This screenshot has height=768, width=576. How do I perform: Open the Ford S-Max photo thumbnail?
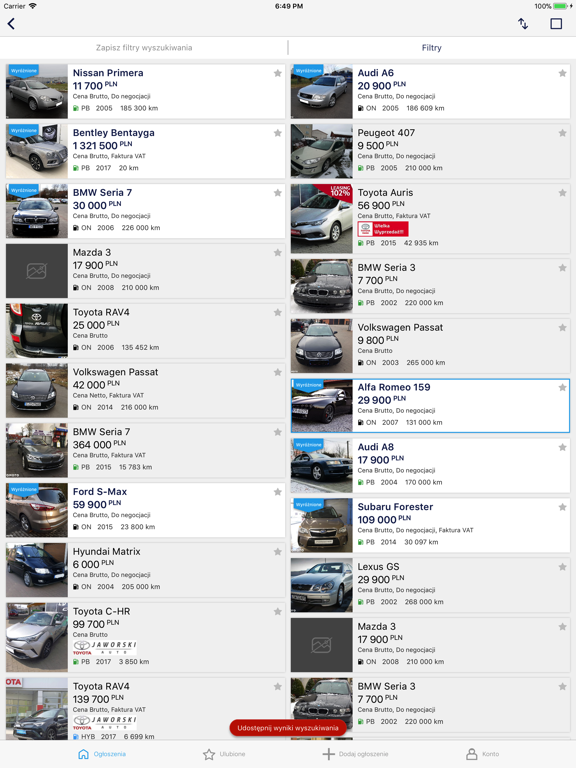pyautogui.click(x=37, y=510)
